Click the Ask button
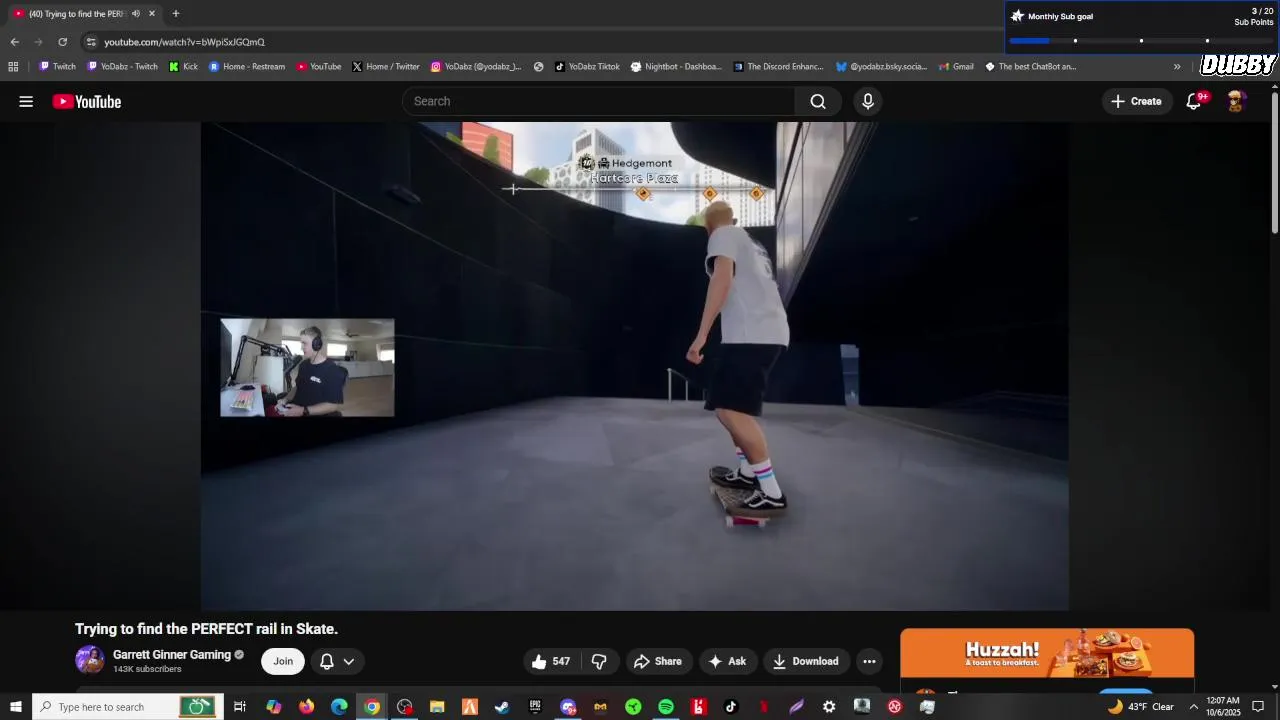The height and width of the screenshot is (720, 1280). point(727,661)
